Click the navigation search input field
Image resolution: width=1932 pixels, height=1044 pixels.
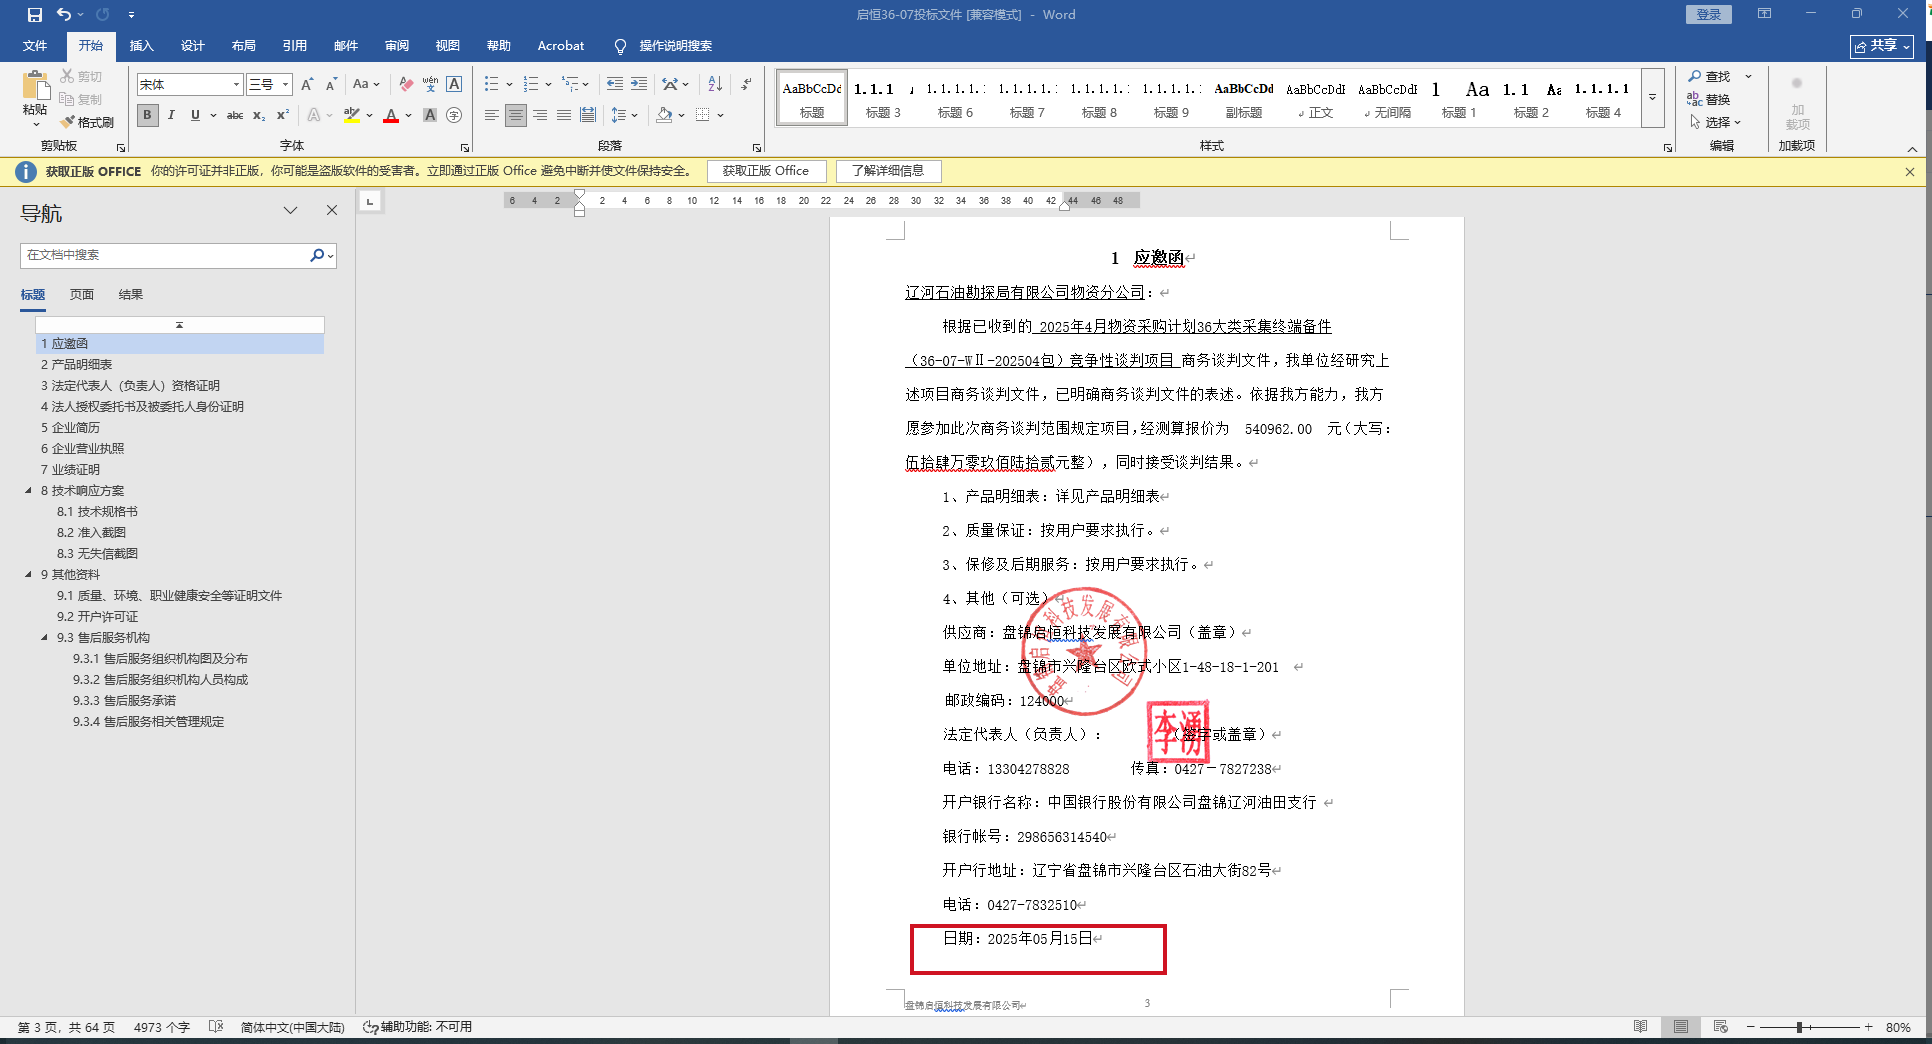[x=165, y=256]
